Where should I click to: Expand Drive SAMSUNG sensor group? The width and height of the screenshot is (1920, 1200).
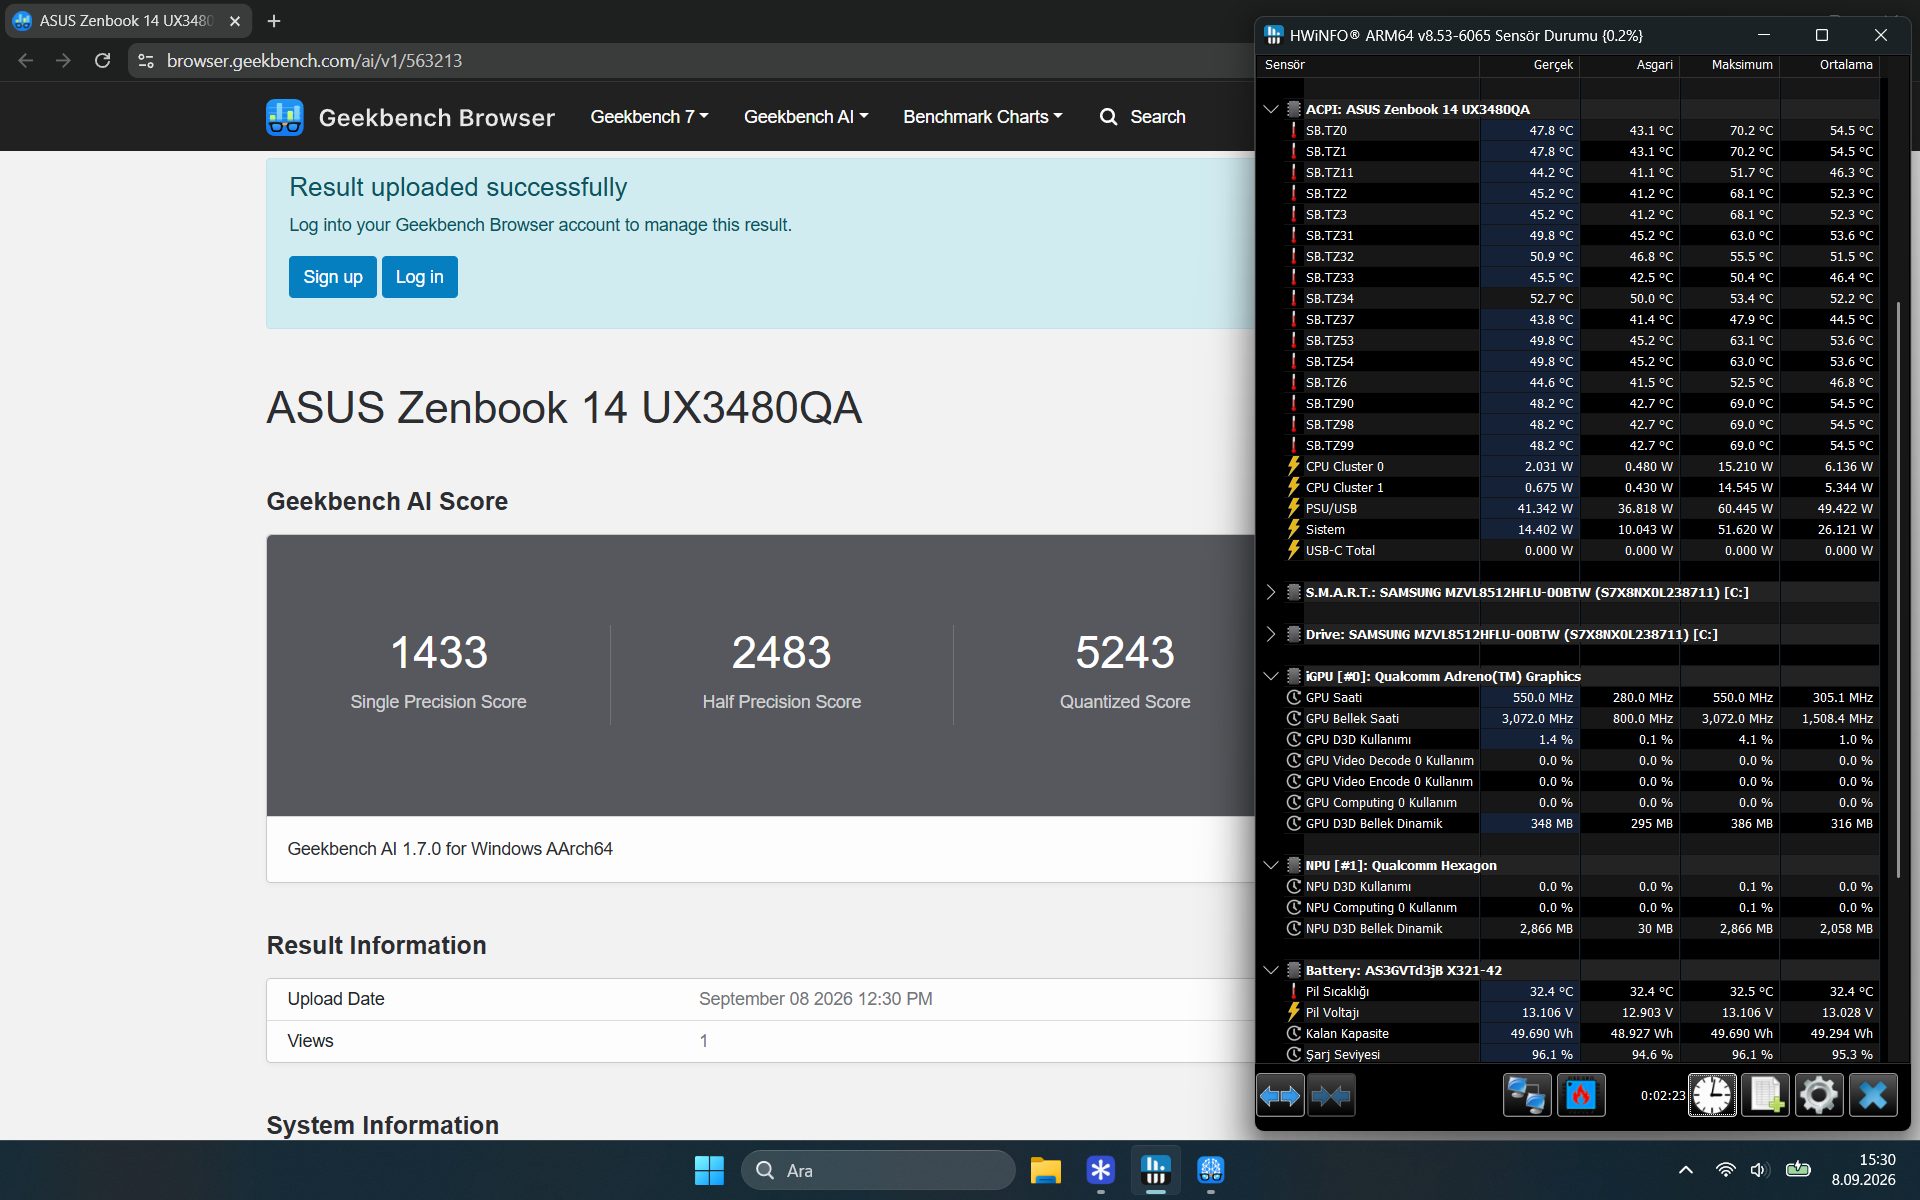tap(1271, 634)
